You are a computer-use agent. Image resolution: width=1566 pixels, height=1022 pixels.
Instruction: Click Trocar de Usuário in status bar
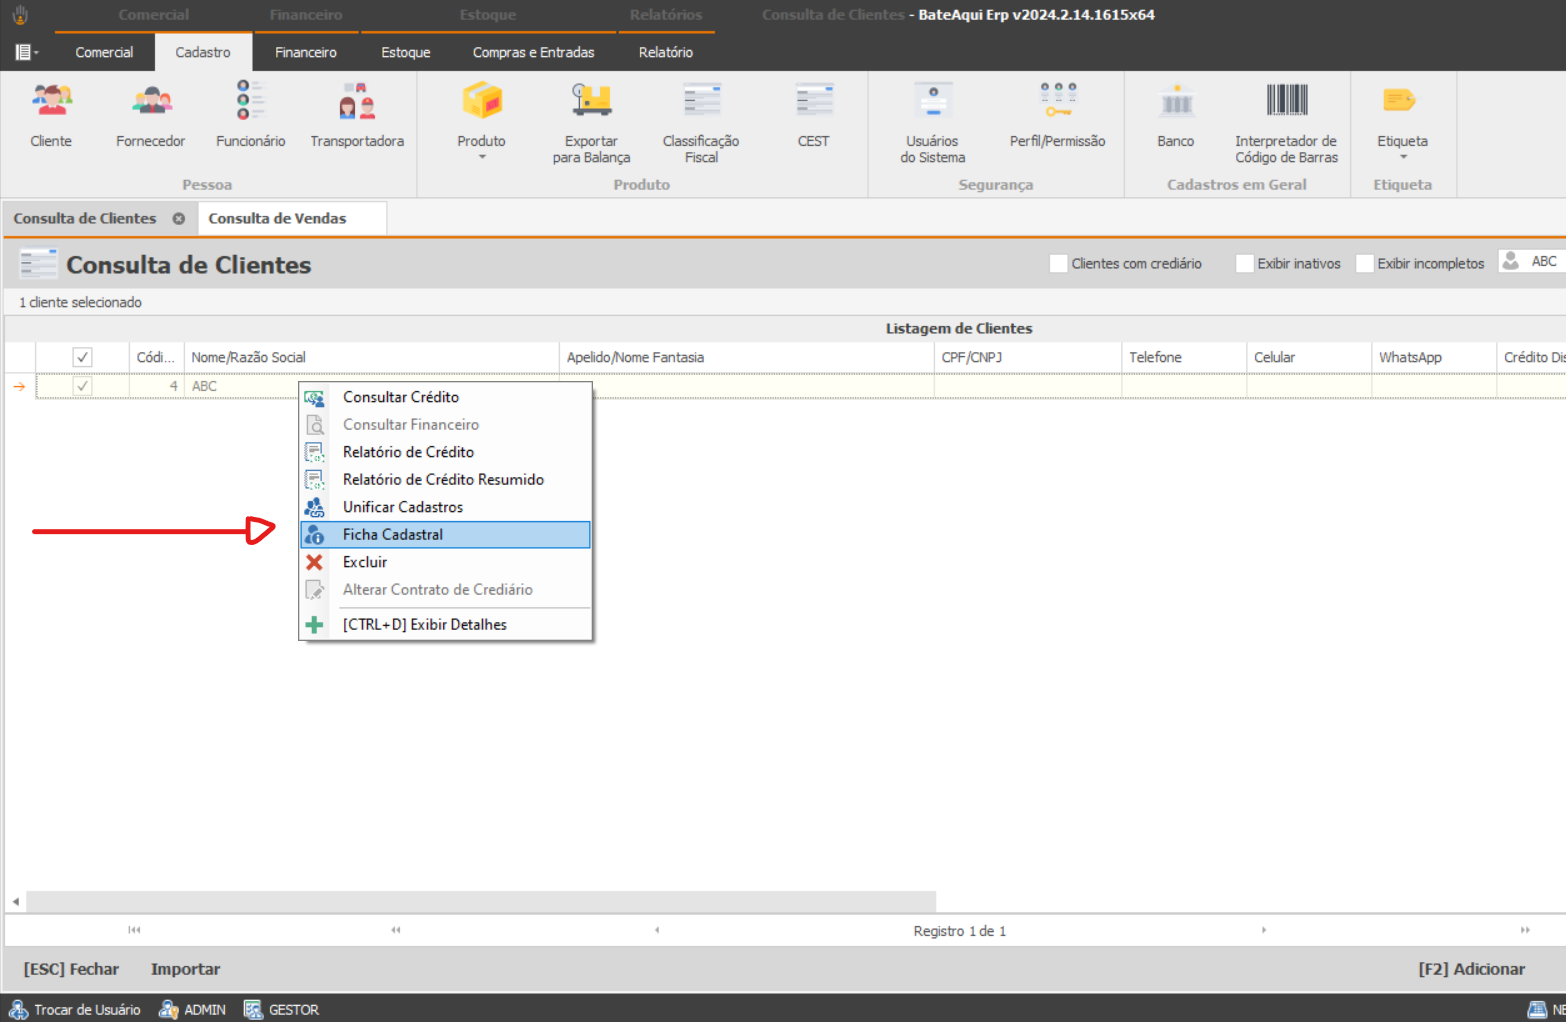(75, 1010)
